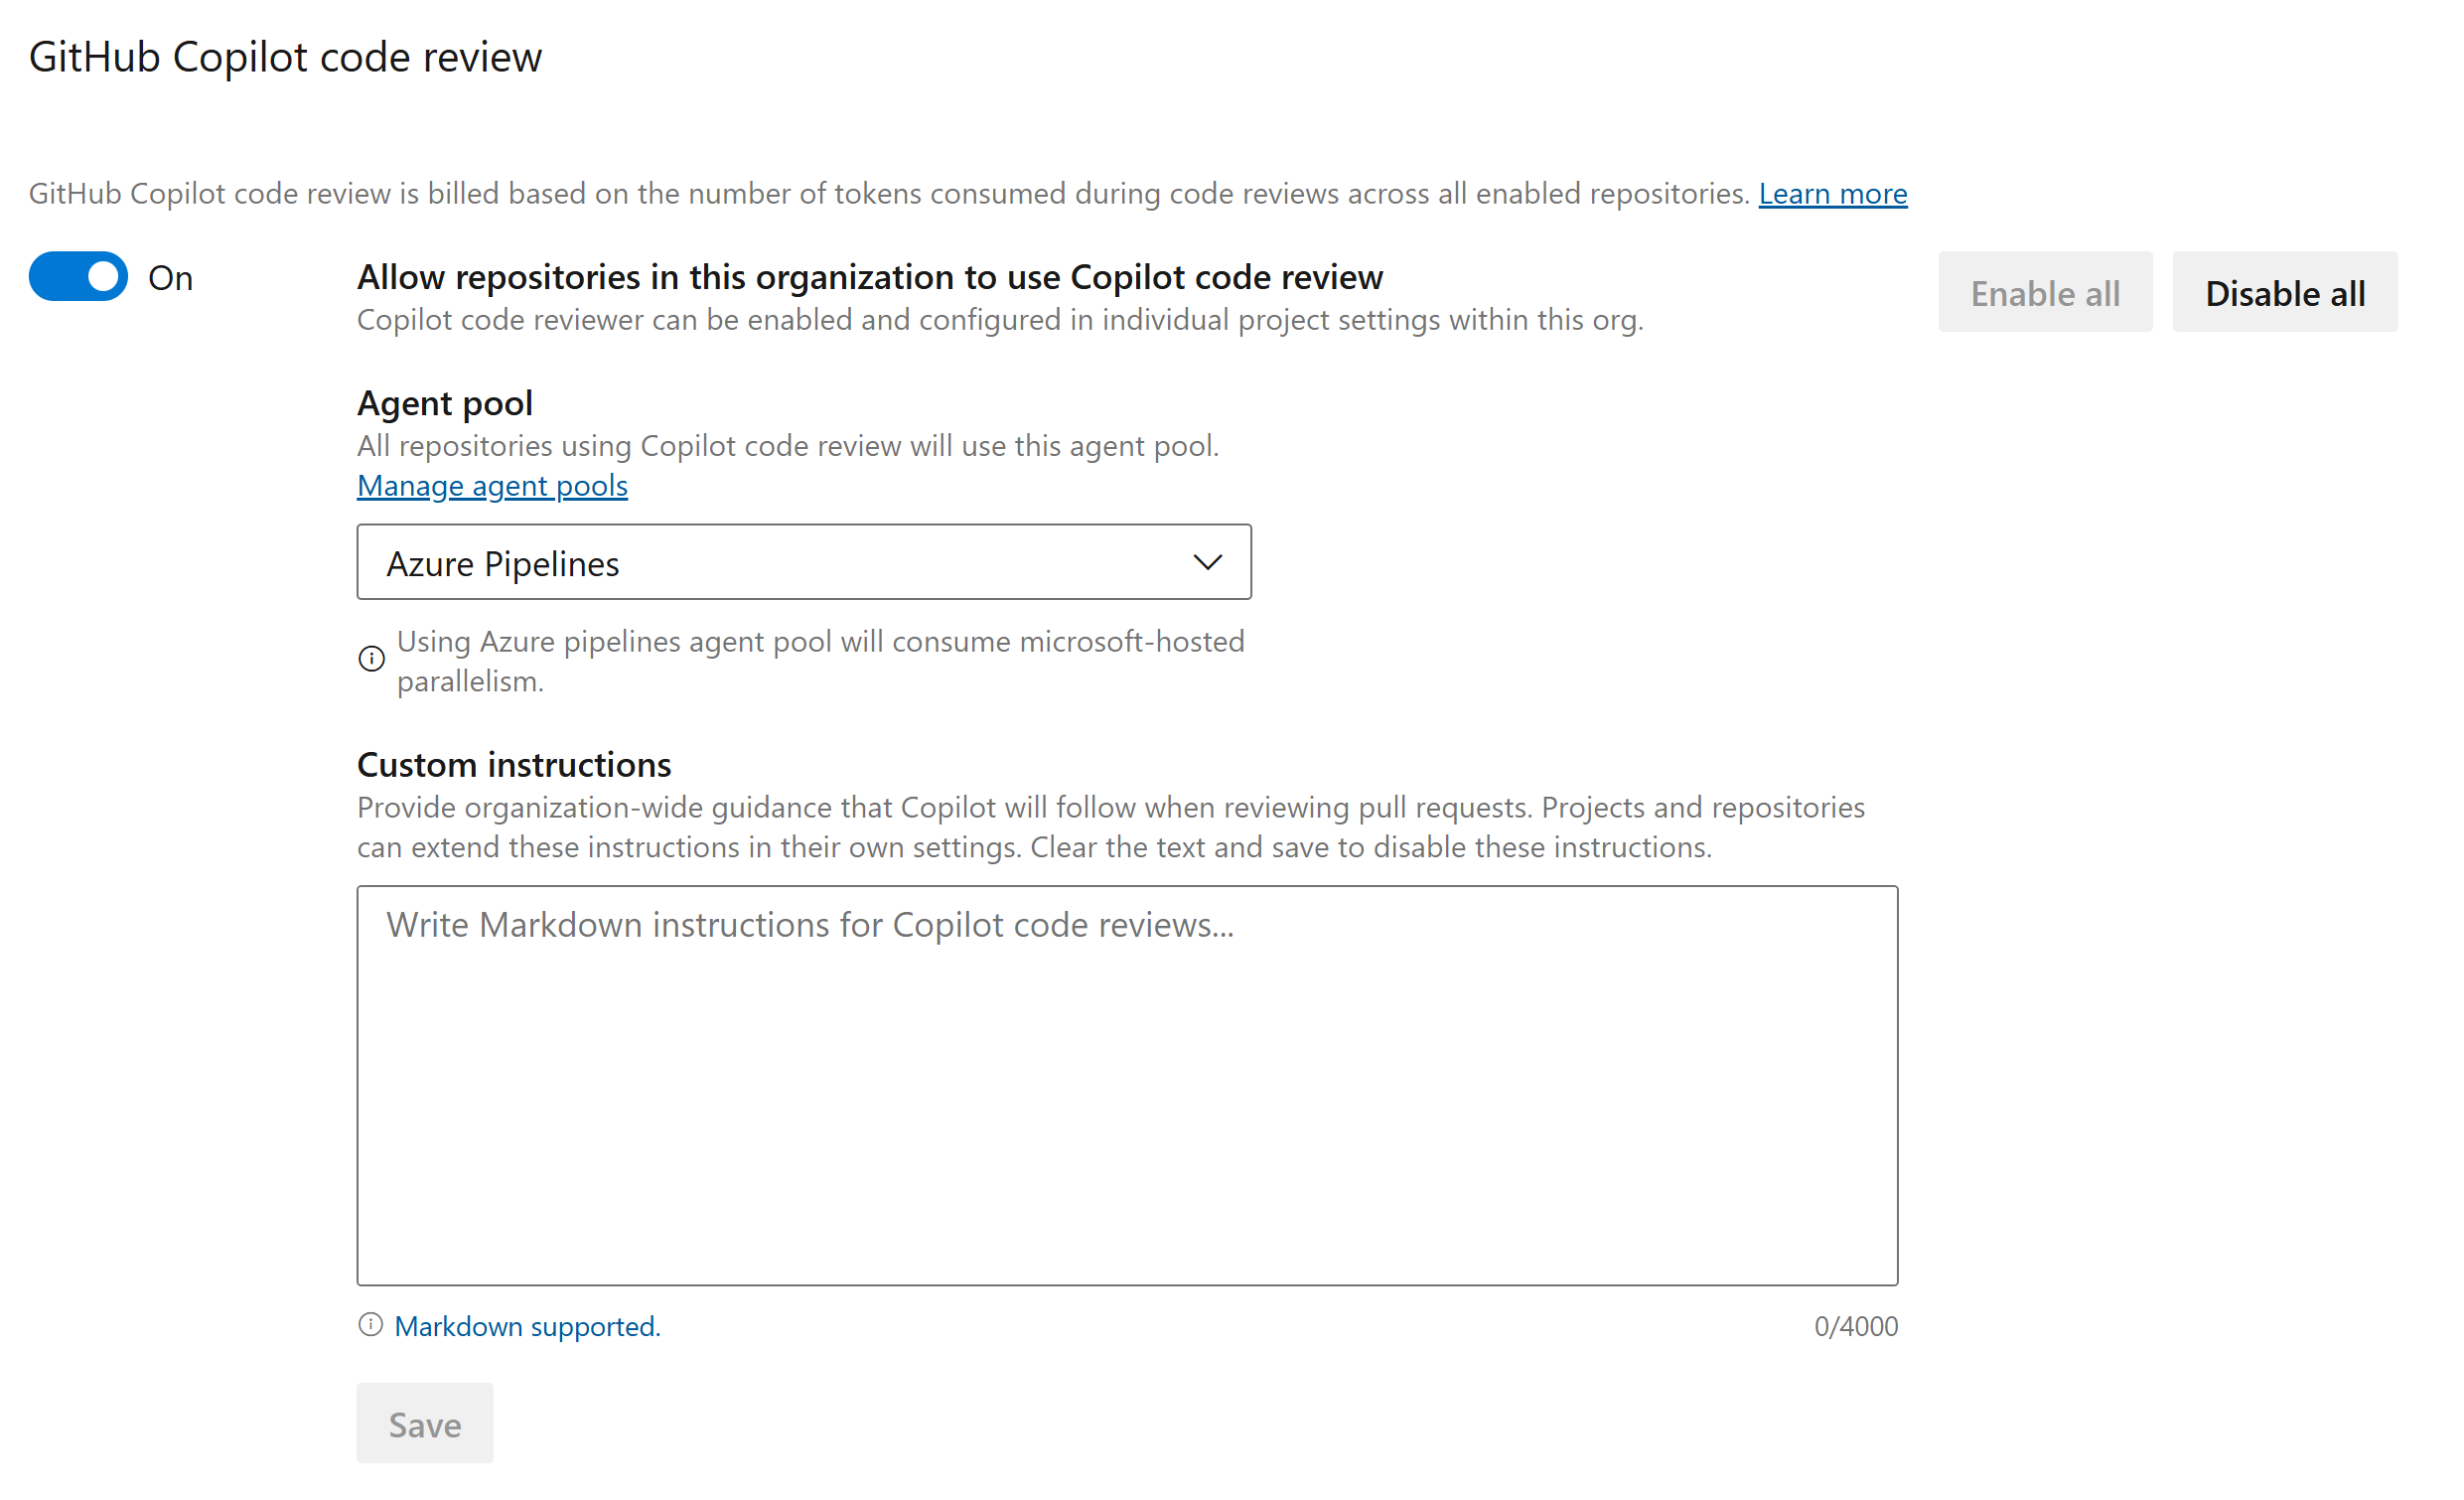Click the info icon before 'Markdown supported'
The image size is (2464, 1500).
pos(370,1324)
